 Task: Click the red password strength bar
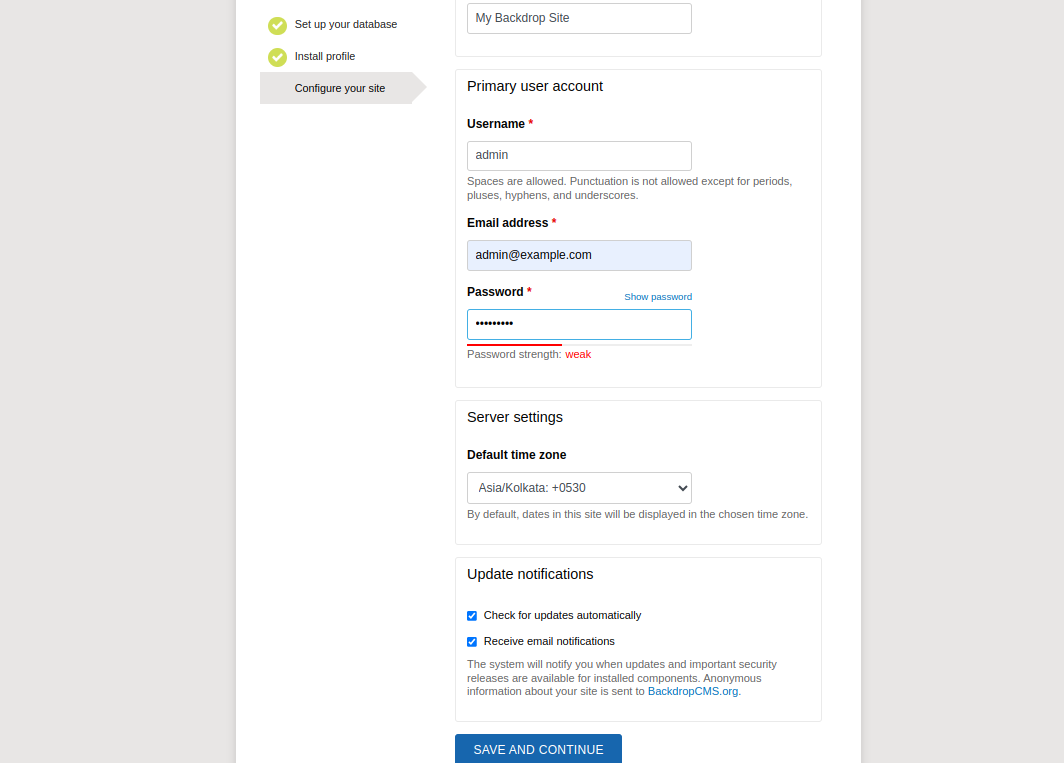514,344
